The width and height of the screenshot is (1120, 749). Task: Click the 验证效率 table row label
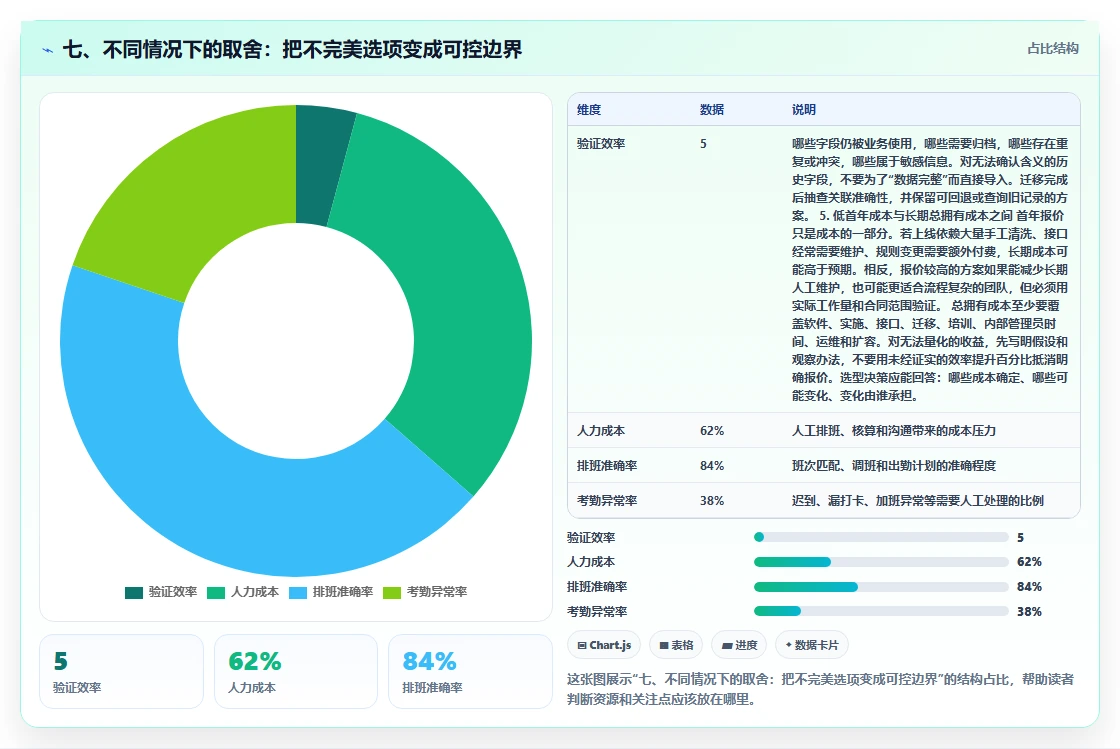coord(601,144)
